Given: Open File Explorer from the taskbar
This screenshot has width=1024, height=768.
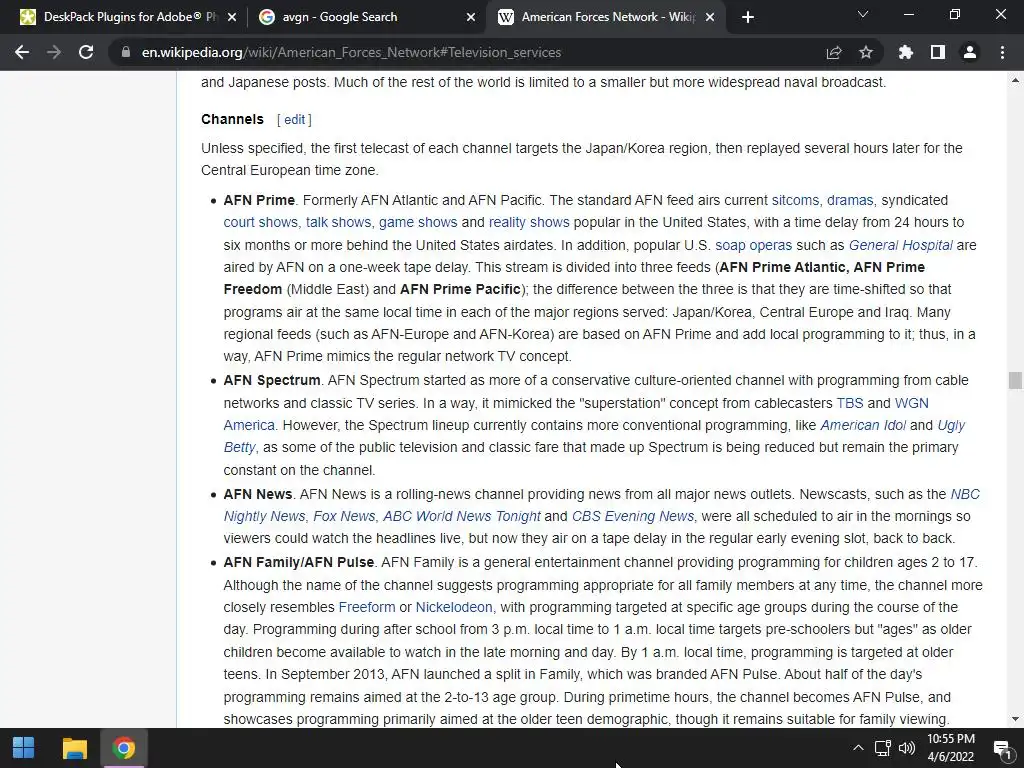Looking at the screenshot, I should 74,748.
